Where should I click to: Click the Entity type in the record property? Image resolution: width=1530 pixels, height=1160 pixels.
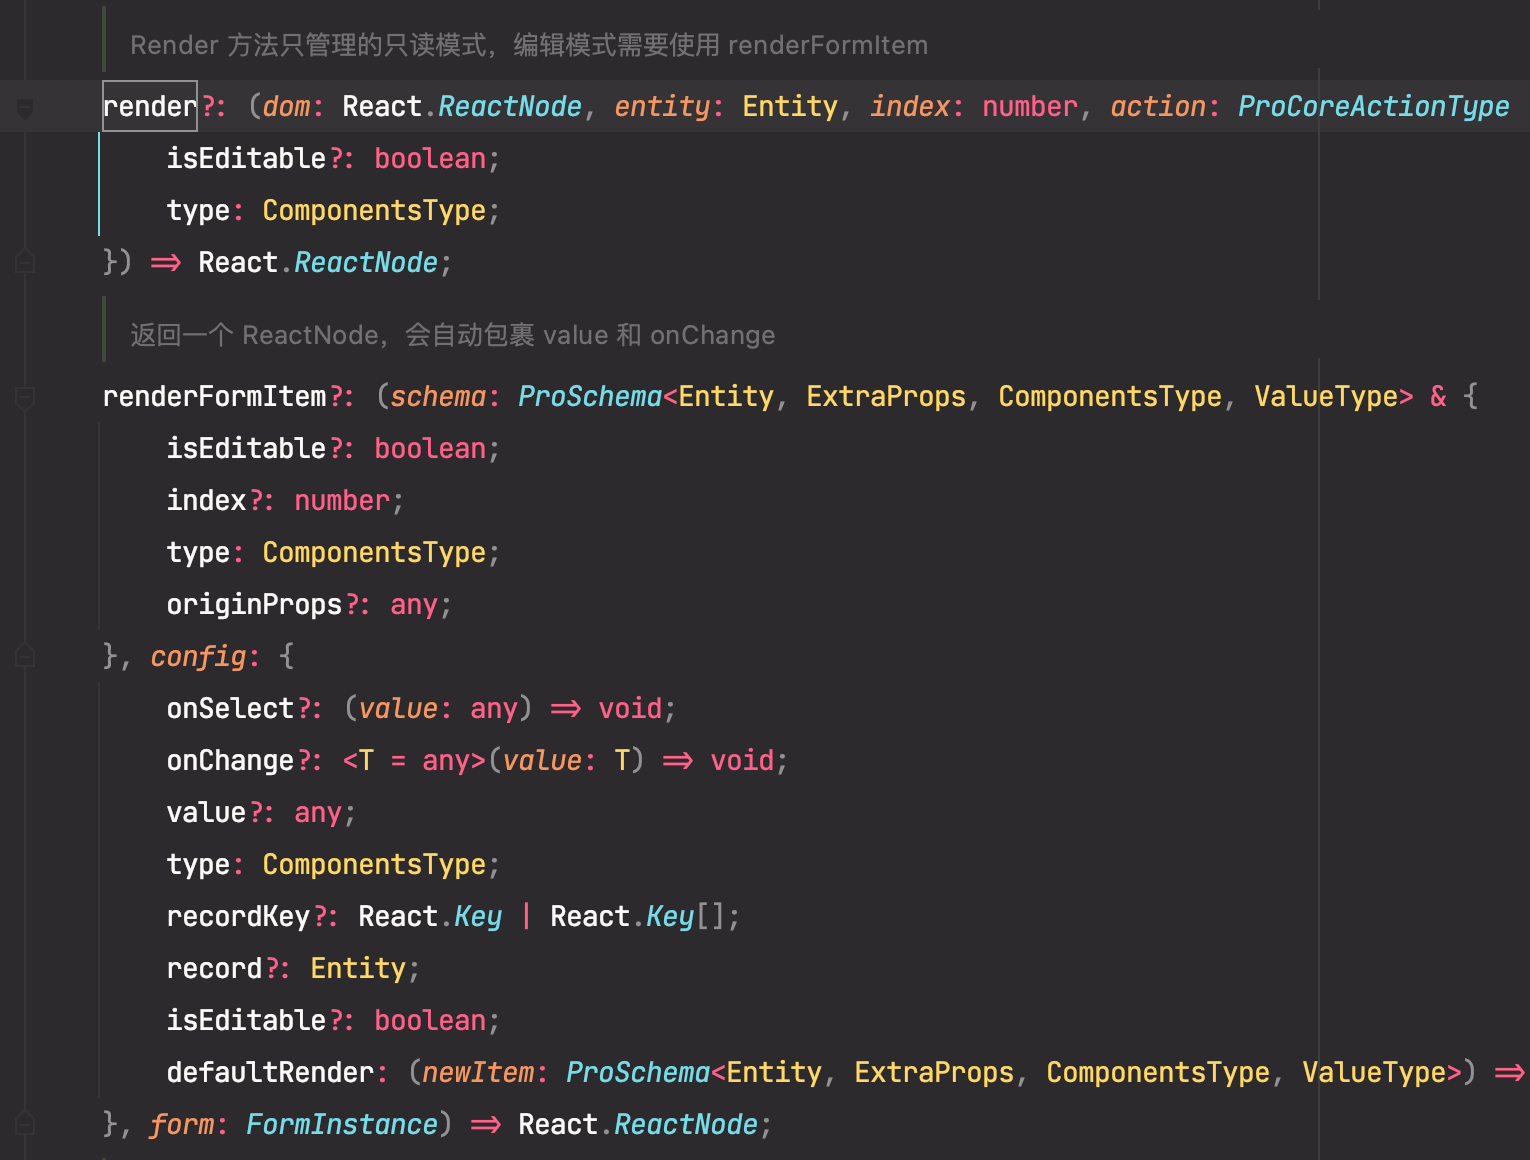tap(356, 967)
